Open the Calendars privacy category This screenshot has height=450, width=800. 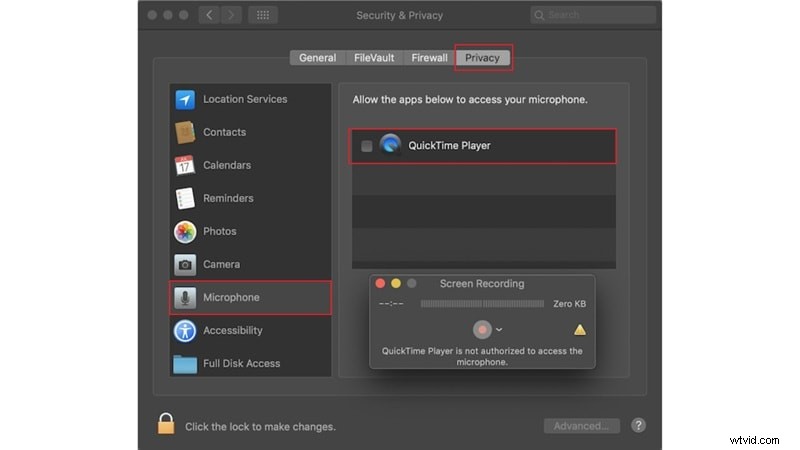(x=227, y=165)
